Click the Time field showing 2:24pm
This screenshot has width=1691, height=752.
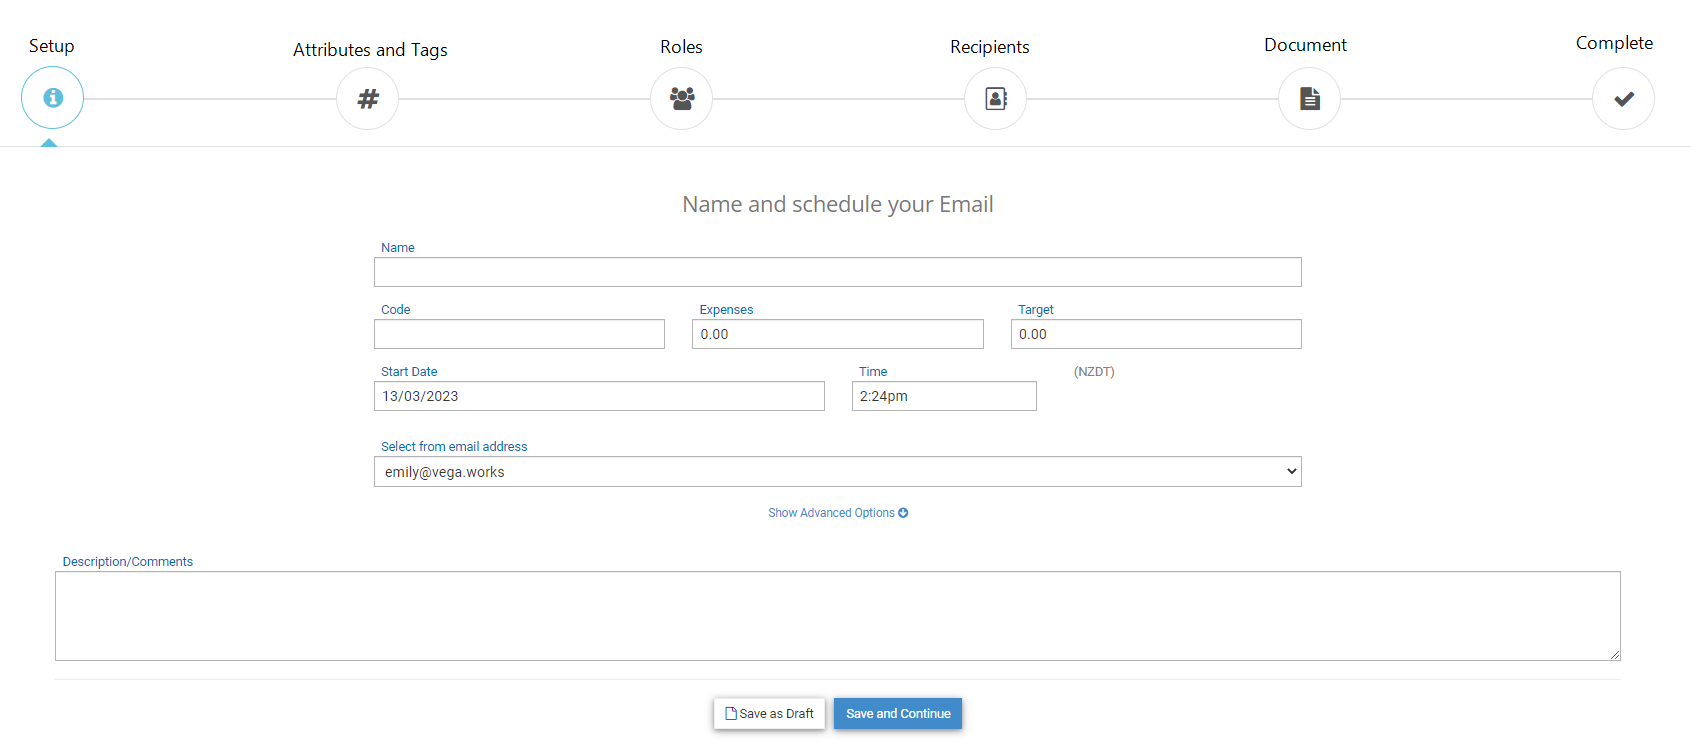(944, 396)
